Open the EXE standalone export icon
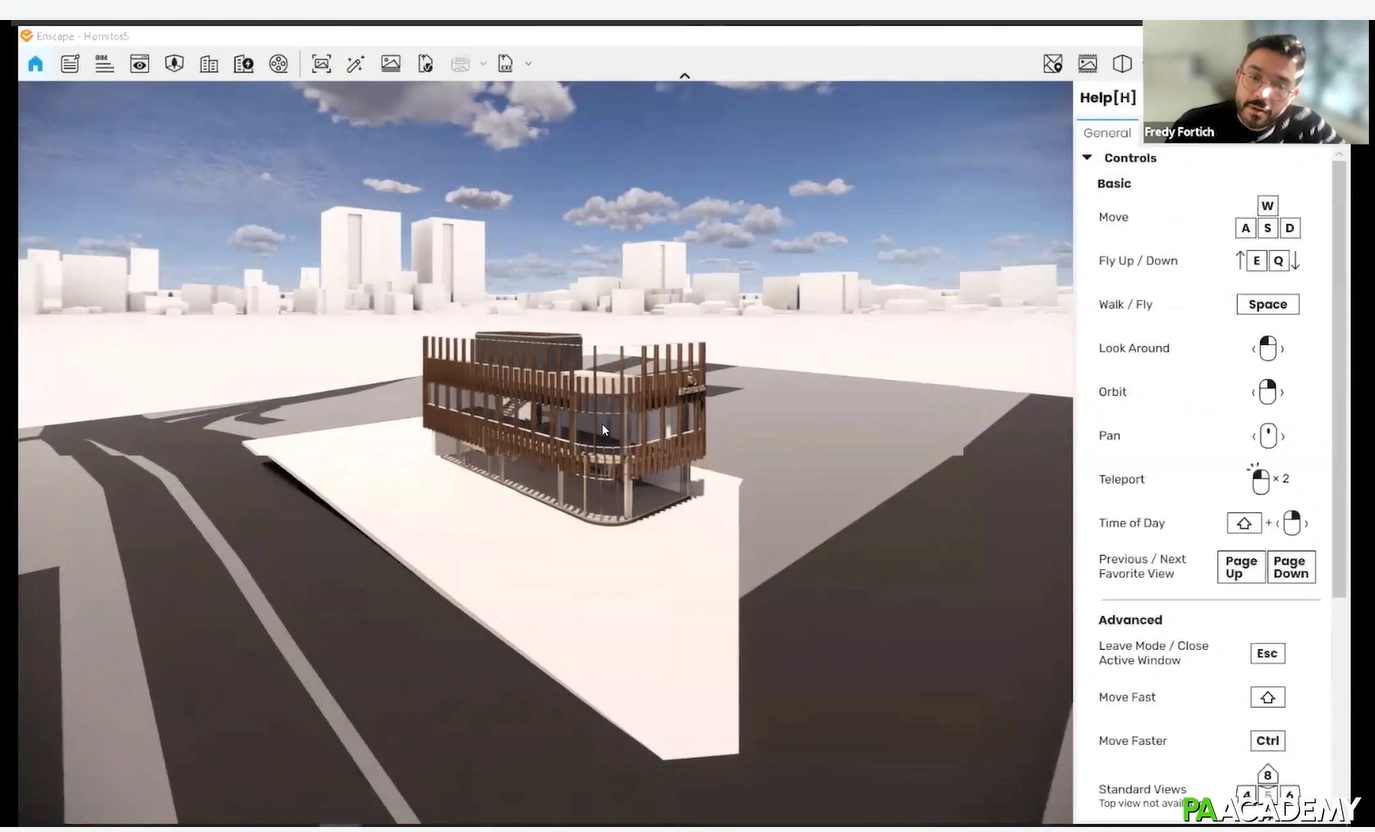1375x832 pixels. click(506, 63)
